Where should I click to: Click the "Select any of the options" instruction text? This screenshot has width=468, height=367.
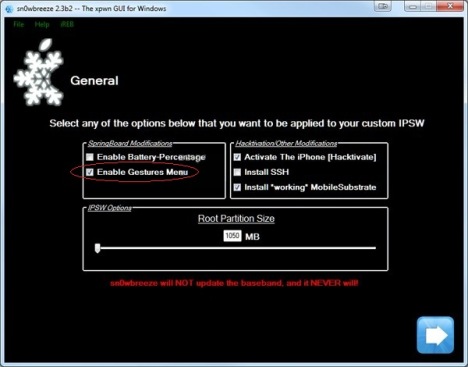tap(237, 123)
